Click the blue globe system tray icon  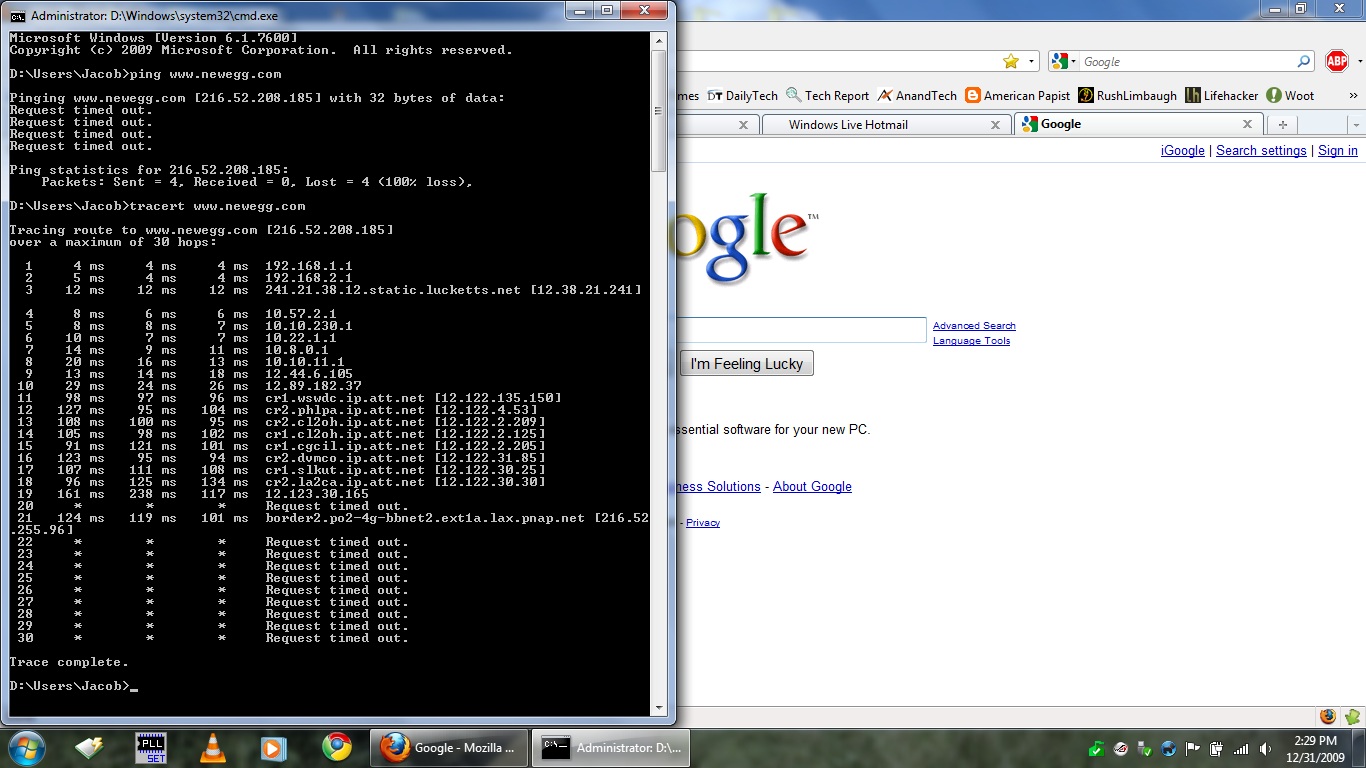pyautogui.click(x=1169, y=749)
